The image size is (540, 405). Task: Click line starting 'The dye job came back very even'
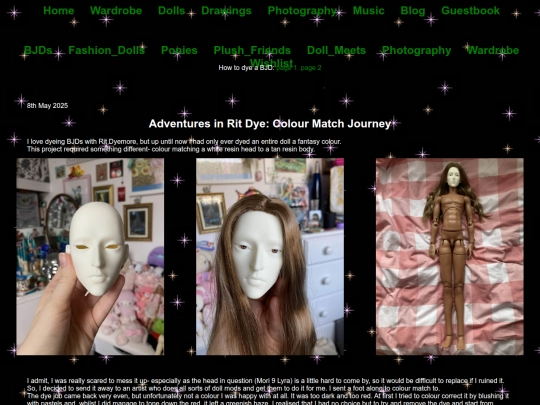[x=268, y=396]
